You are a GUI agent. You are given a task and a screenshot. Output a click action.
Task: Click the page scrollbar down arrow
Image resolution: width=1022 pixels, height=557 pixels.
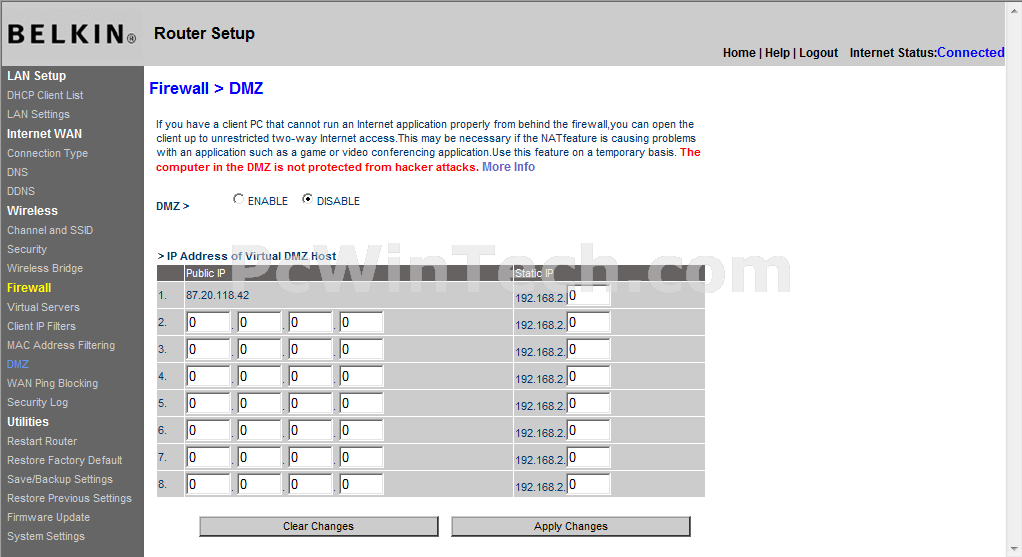(1015, 549)
